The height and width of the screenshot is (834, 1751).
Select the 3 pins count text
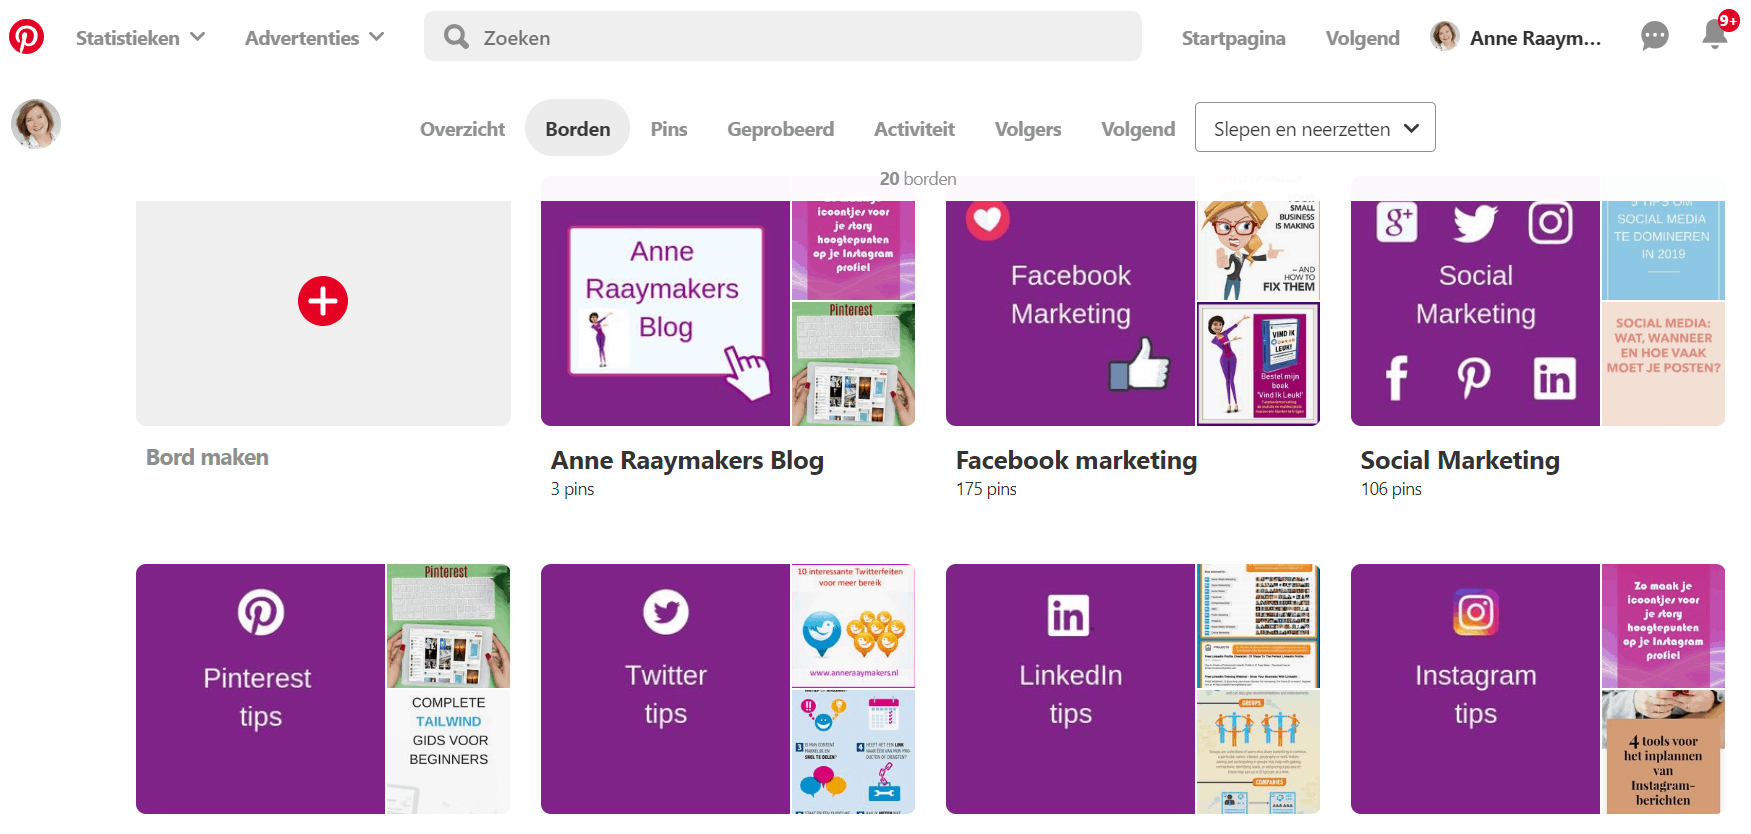coord(572,489)
